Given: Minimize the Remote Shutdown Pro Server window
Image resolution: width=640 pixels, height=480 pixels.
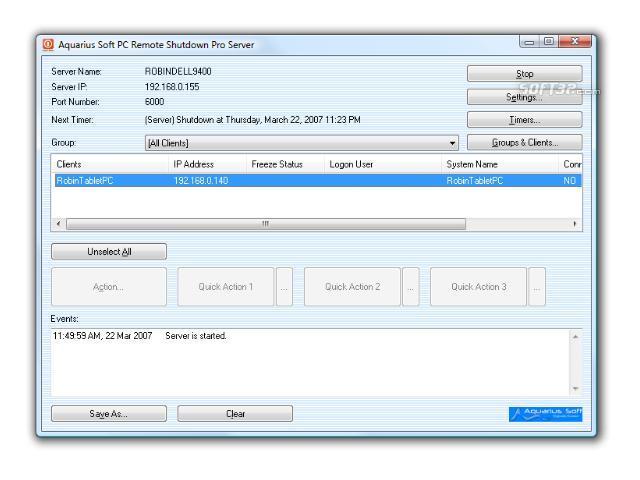Looking at the screenshot, I should click(x=529, y=42).
